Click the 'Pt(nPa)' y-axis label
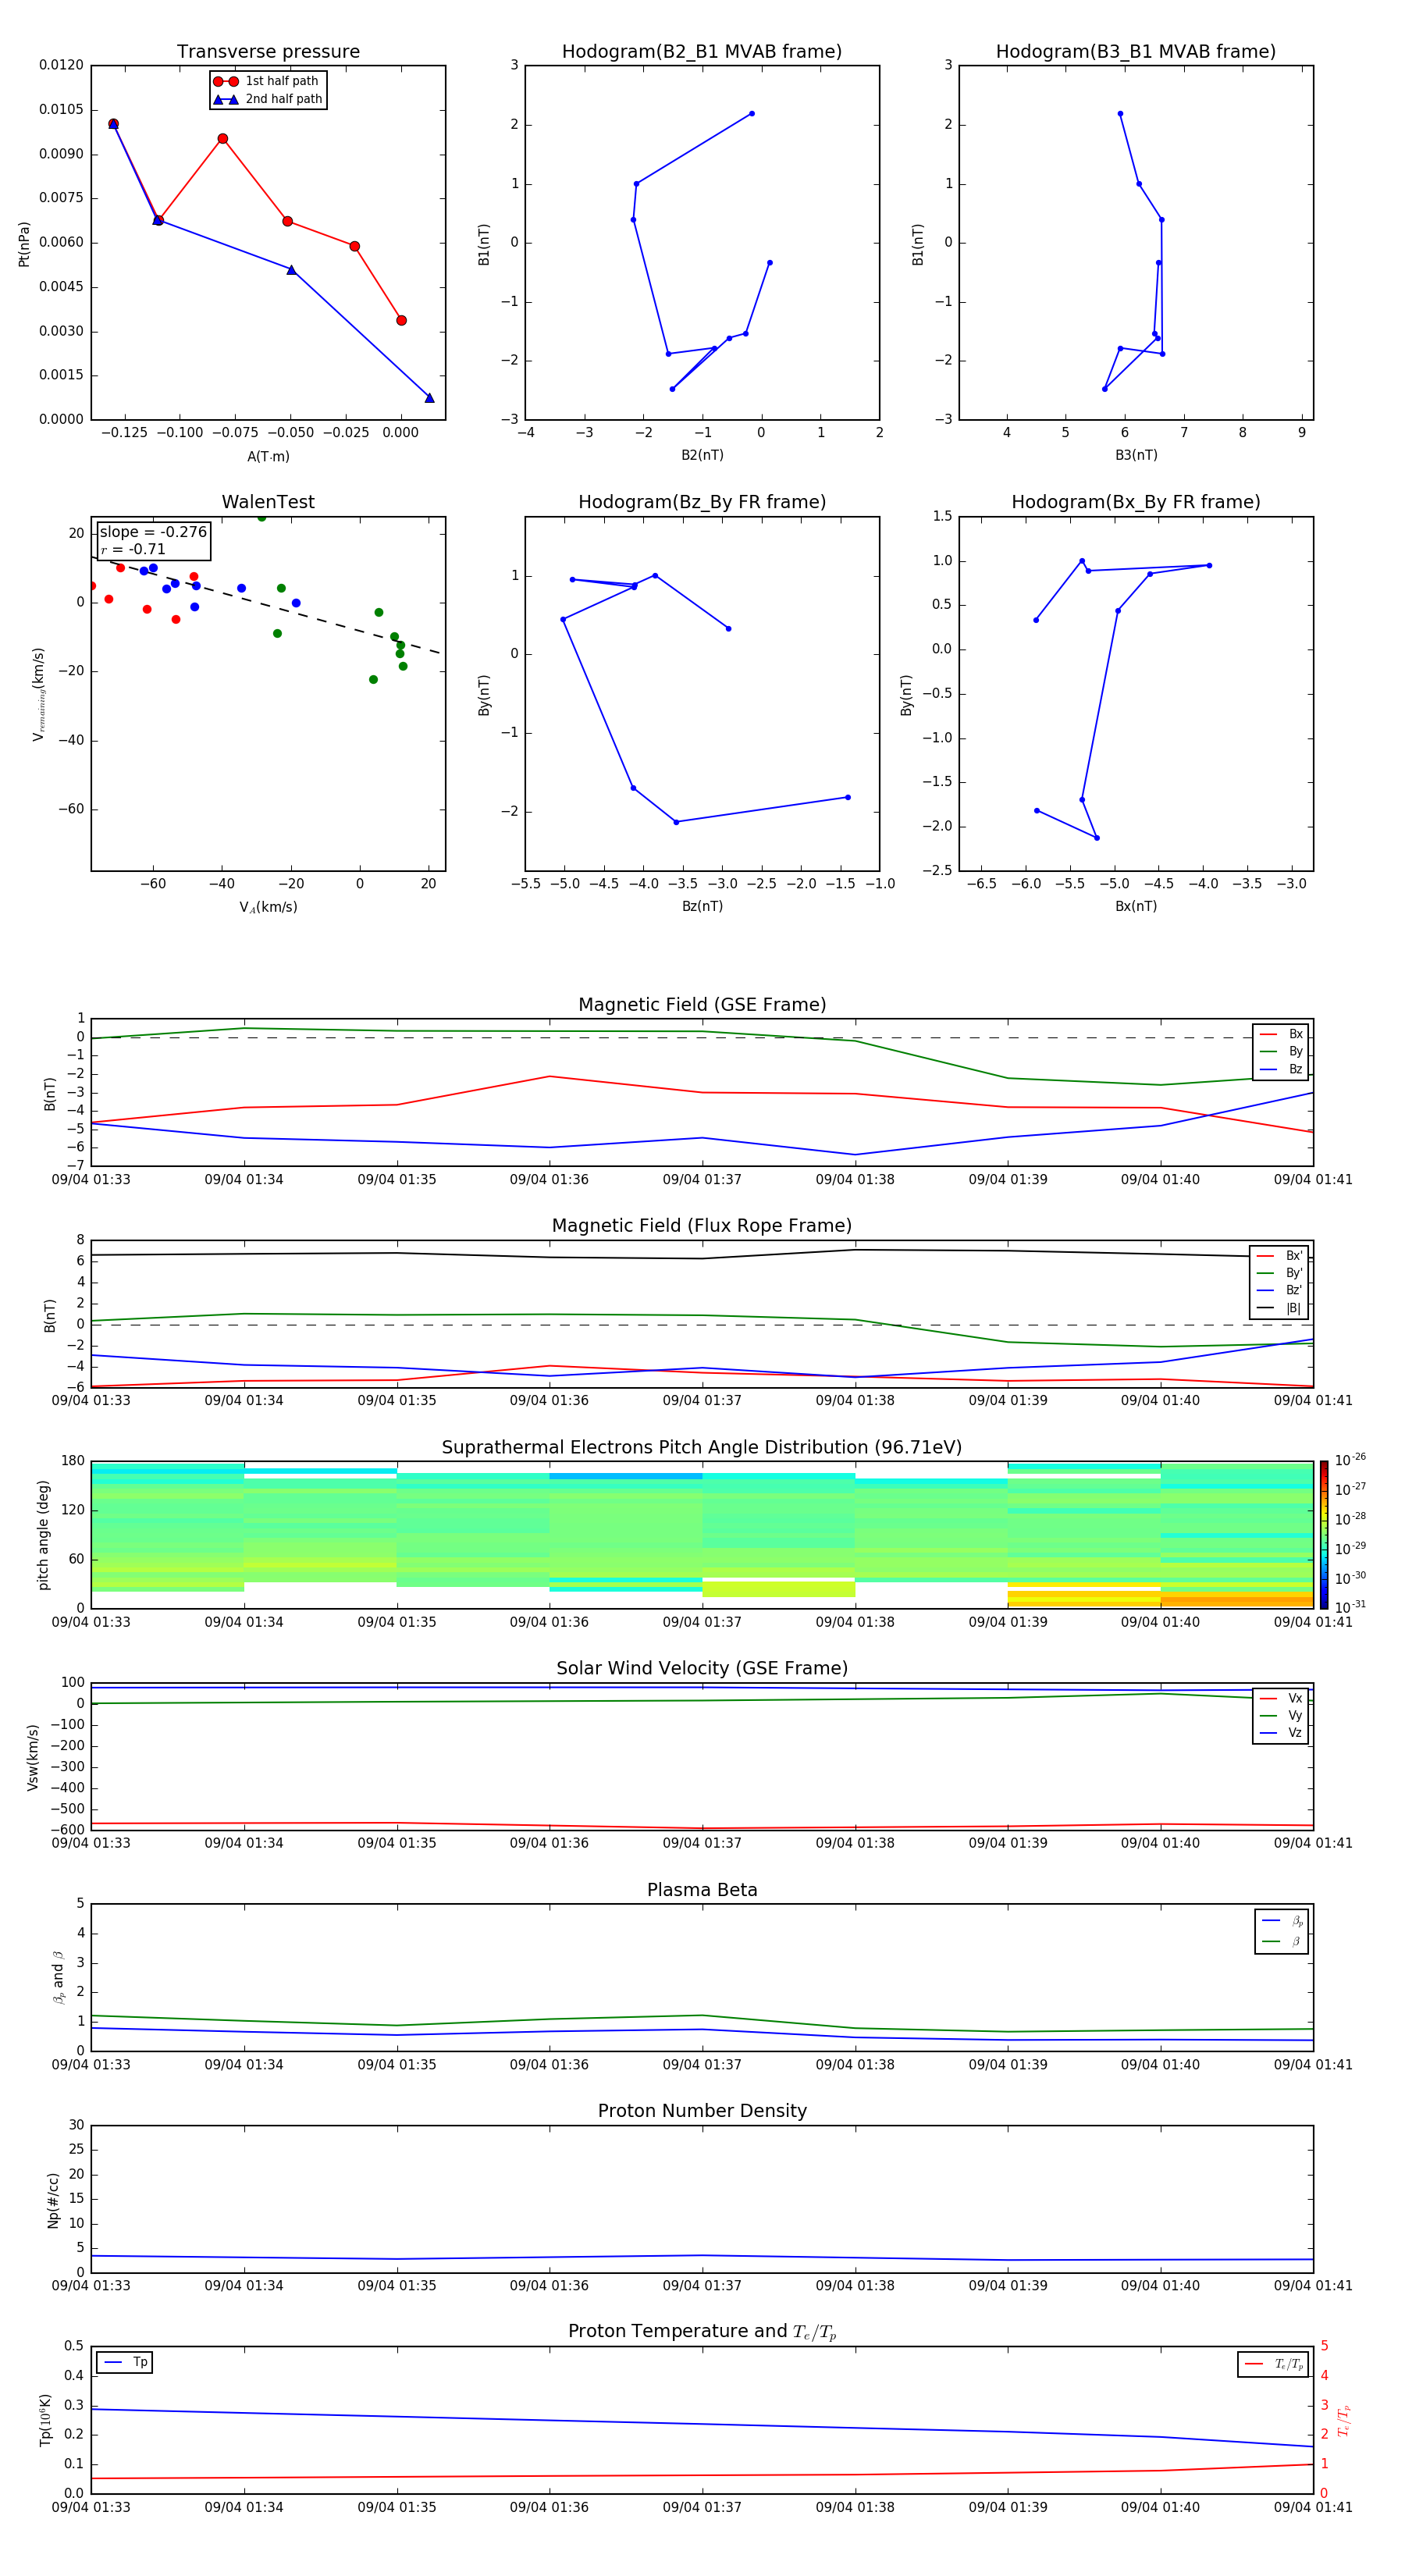This screenshot has width=1405, height=2576. (x=24, y=243)
